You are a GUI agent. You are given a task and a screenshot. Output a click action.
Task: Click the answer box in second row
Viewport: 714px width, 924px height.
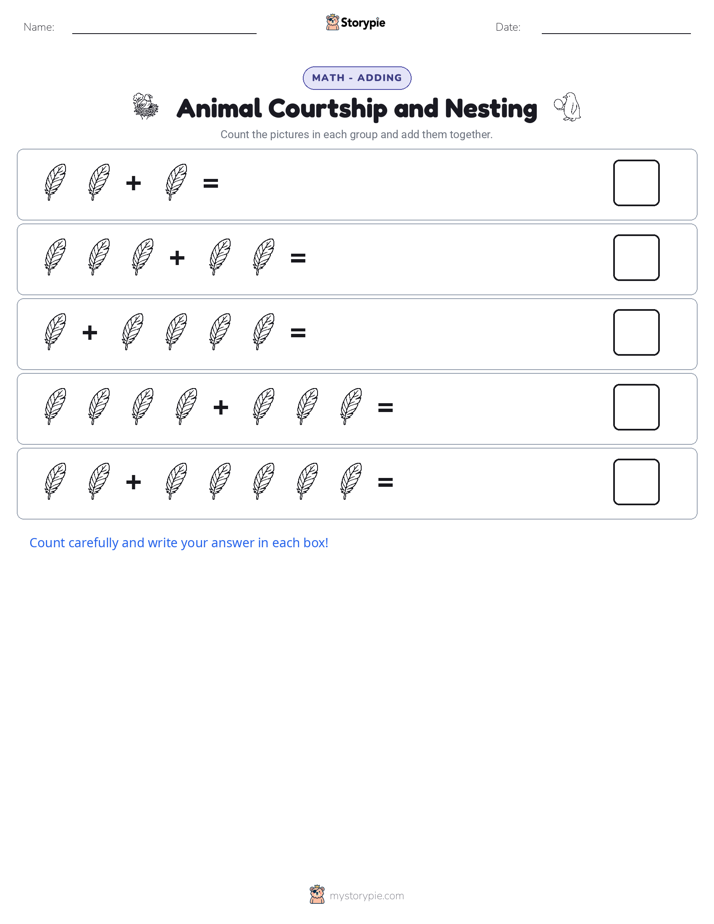(x=636, y=258)
